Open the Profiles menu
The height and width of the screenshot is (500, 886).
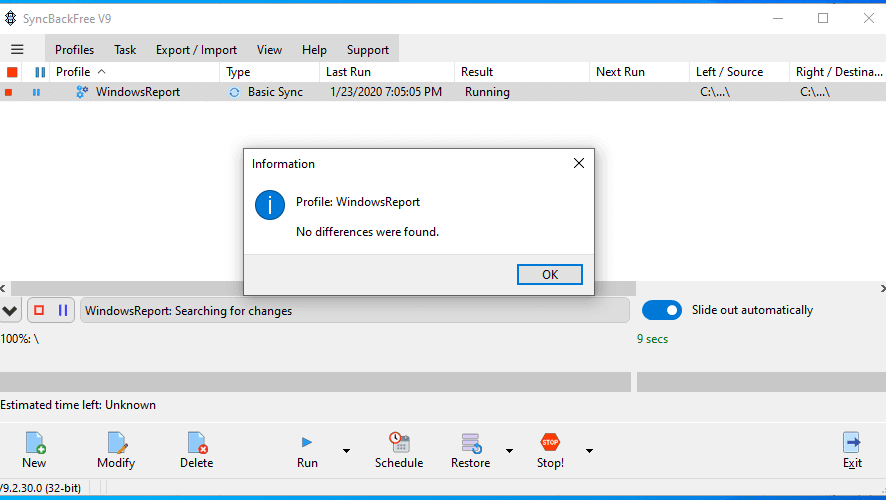click(74, 50)
